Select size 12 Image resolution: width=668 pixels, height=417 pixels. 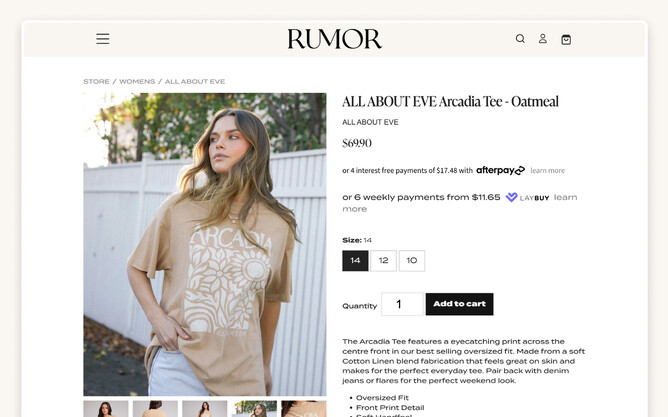click(x=383, y=261)
